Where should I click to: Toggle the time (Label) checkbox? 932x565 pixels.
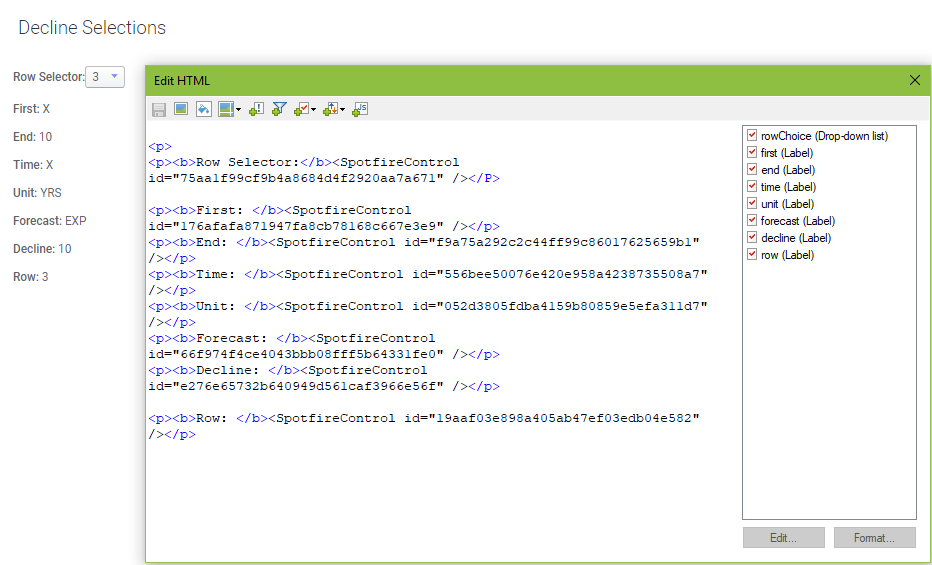point(752,186)
